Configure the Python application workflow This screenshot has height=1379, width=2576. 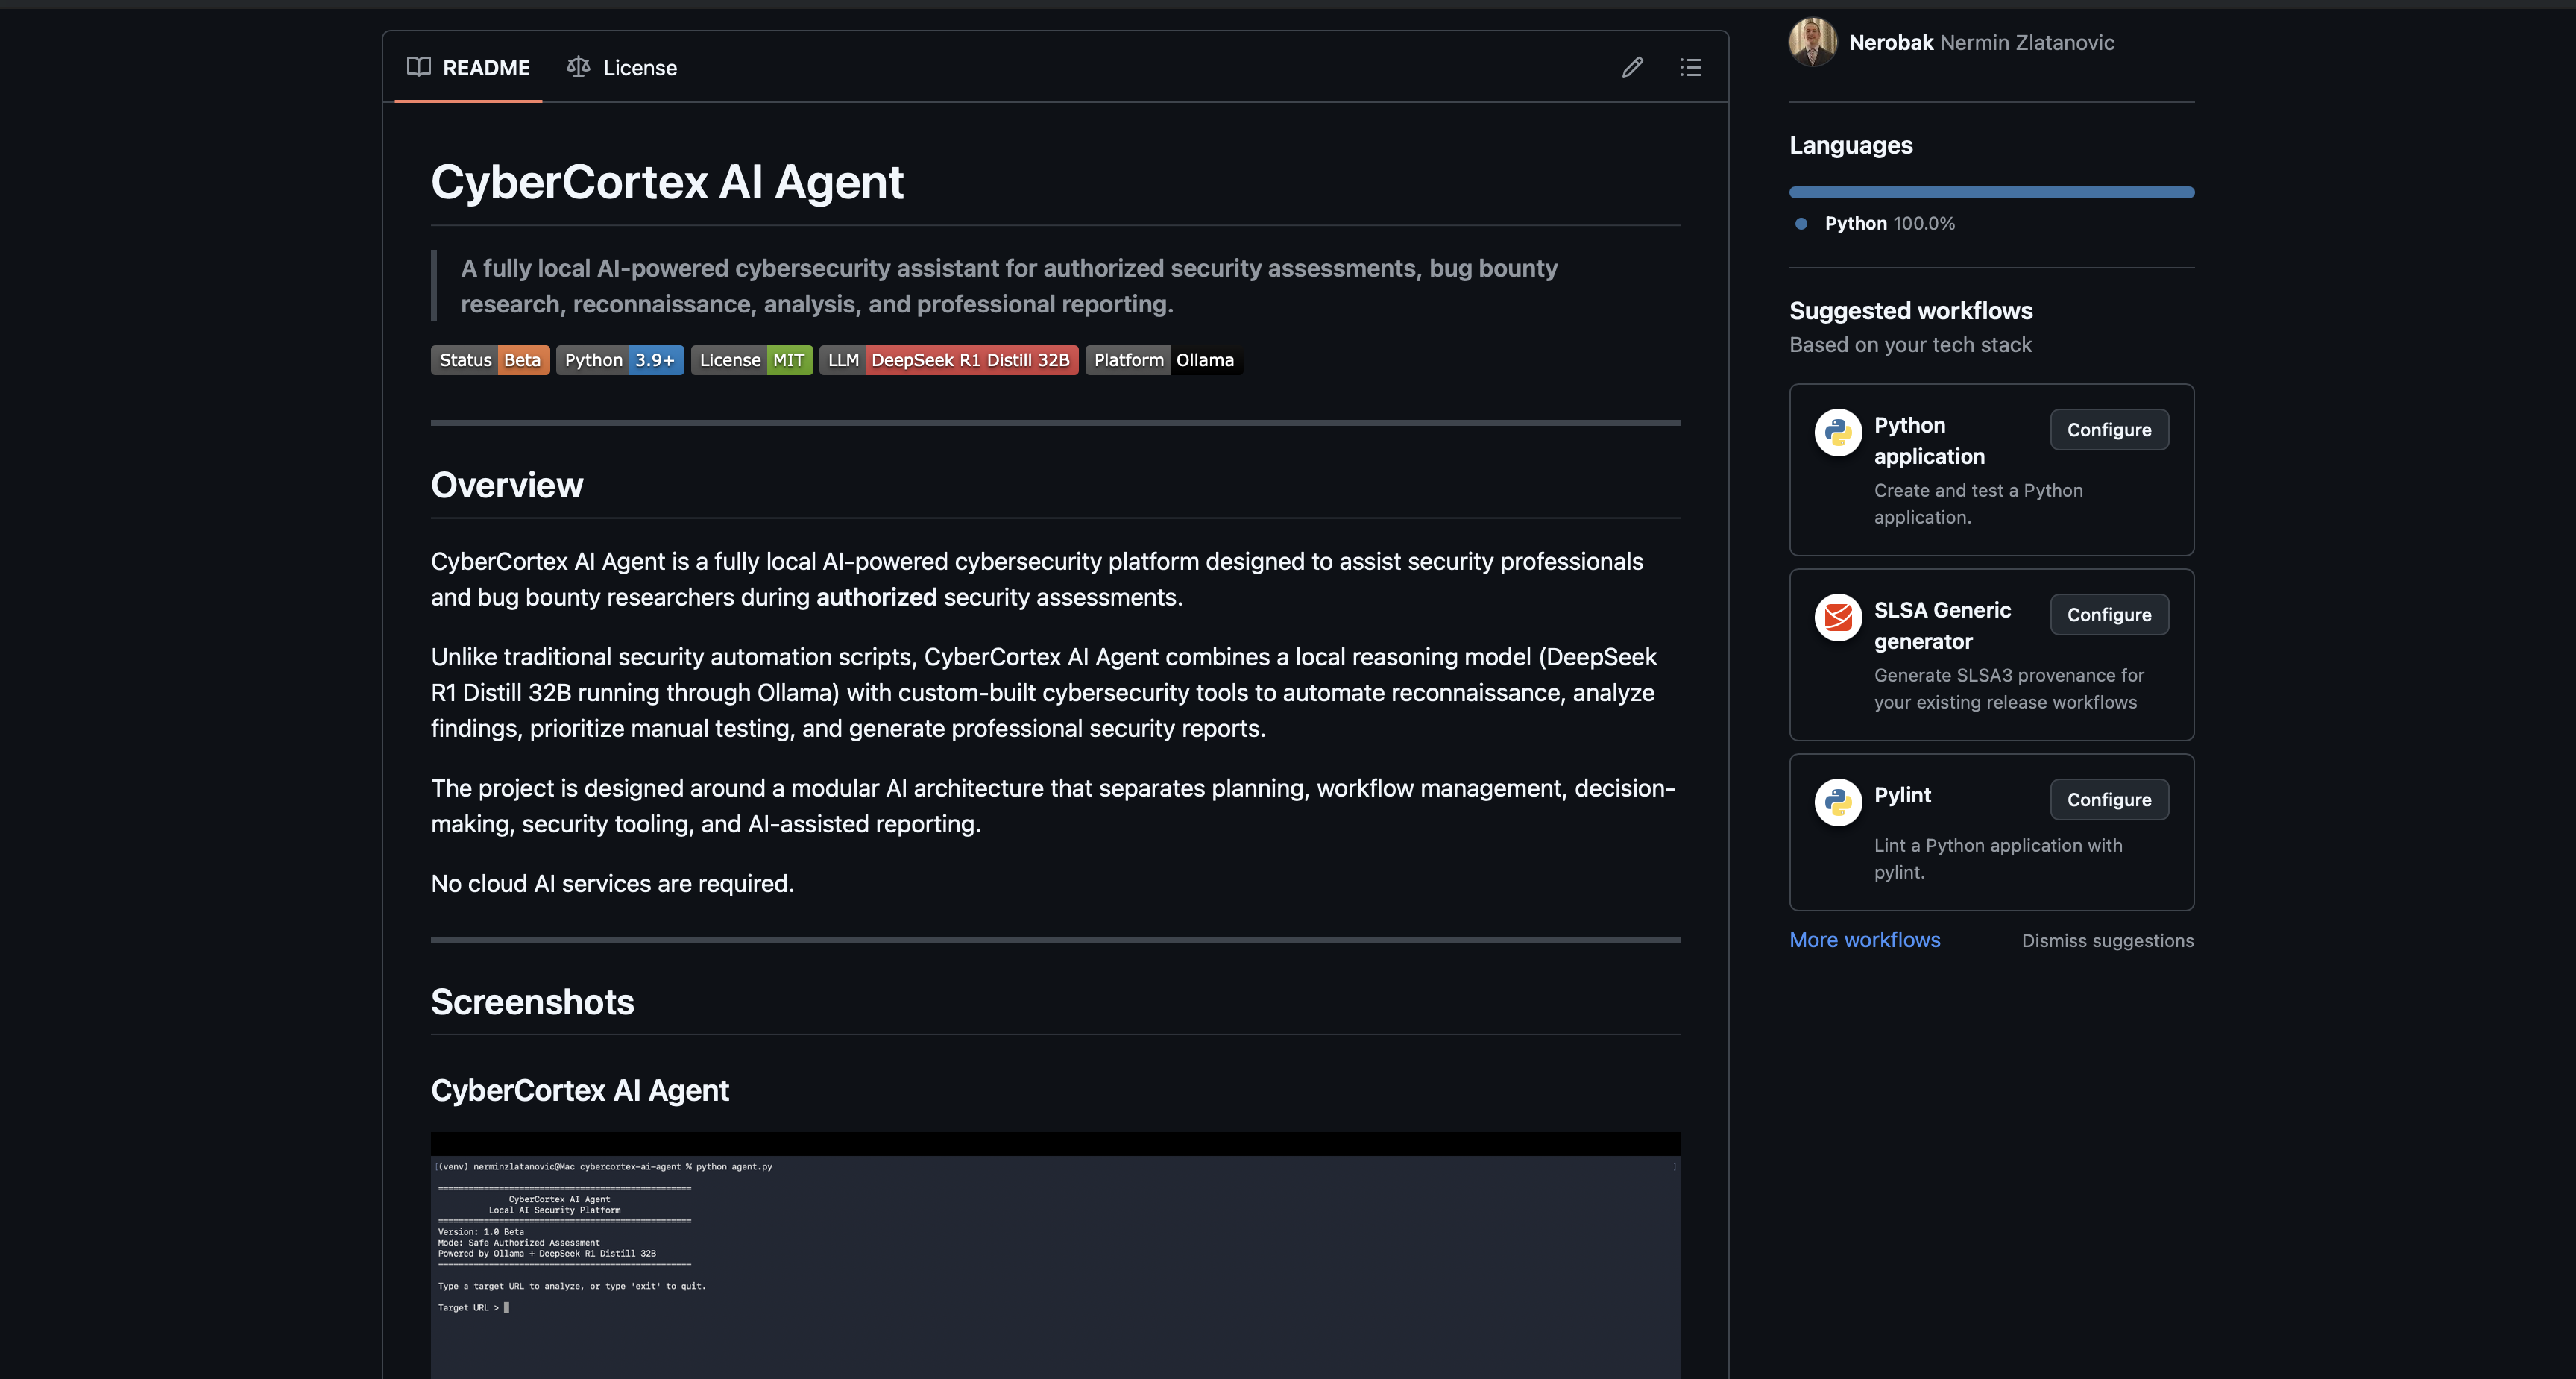[x=2109, y=429]
